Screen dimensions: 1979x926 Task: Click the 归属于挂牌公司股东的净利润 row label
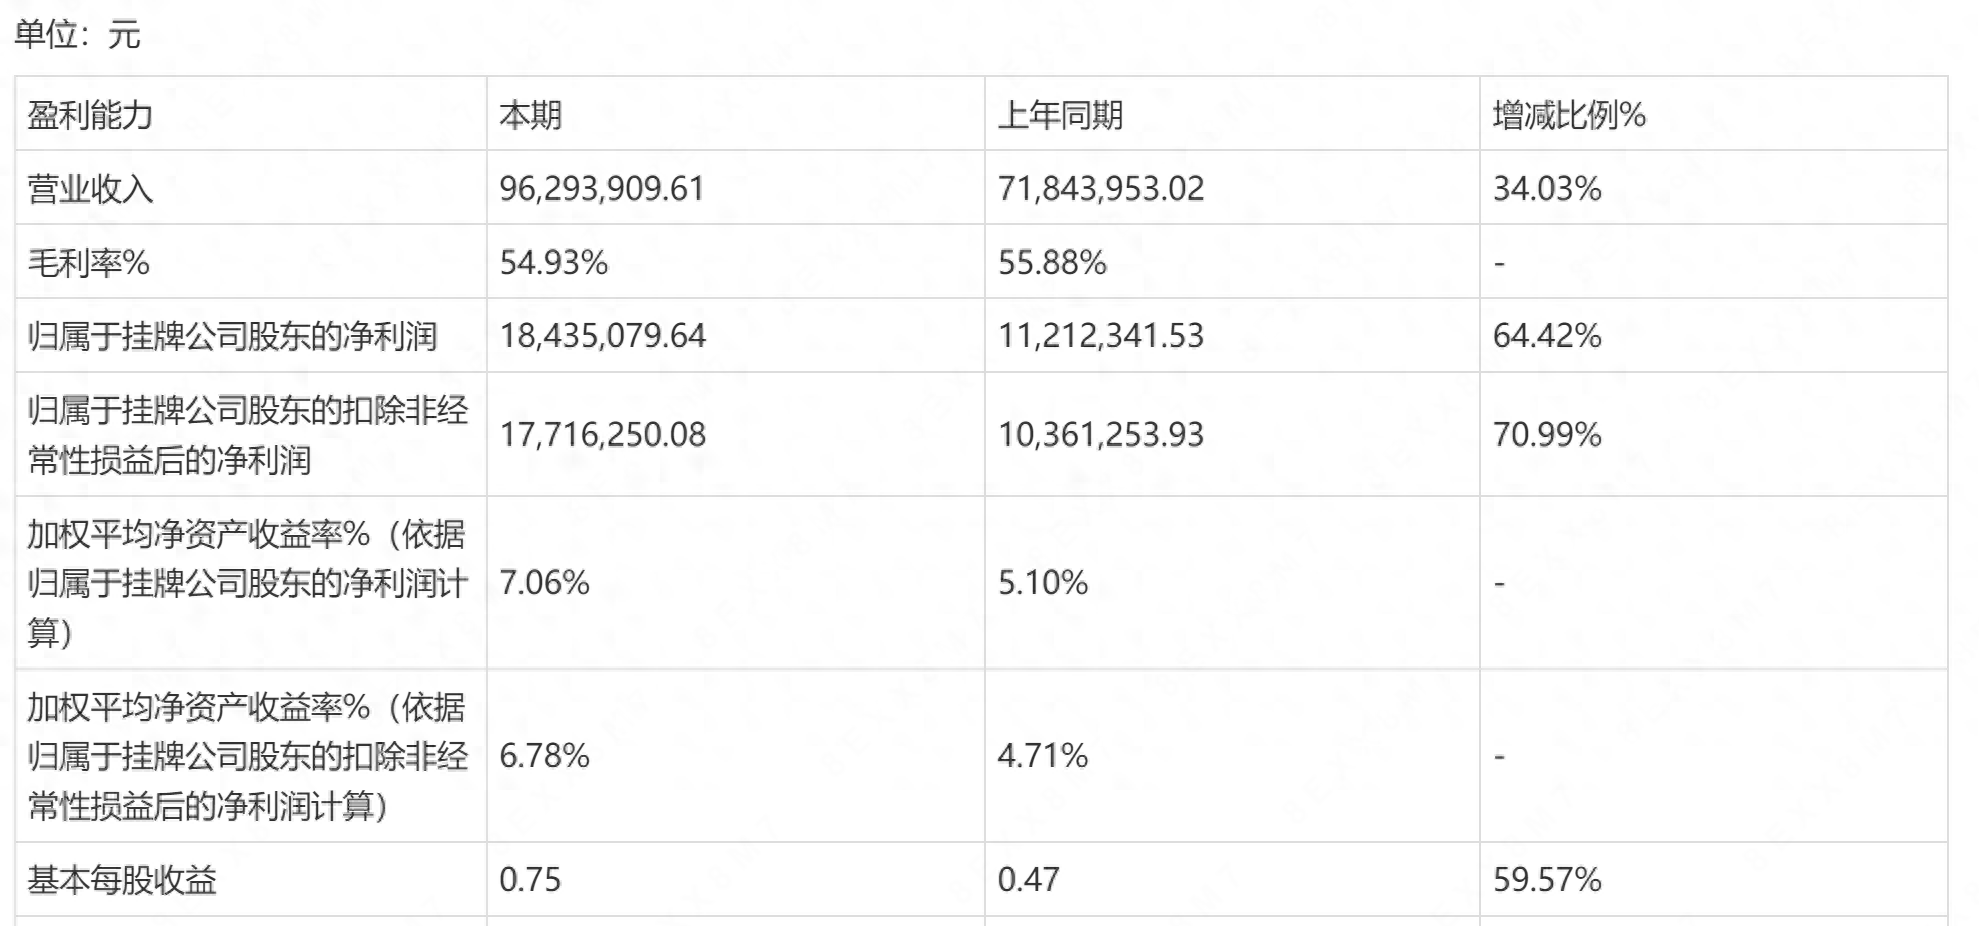(x=232, y=335)
